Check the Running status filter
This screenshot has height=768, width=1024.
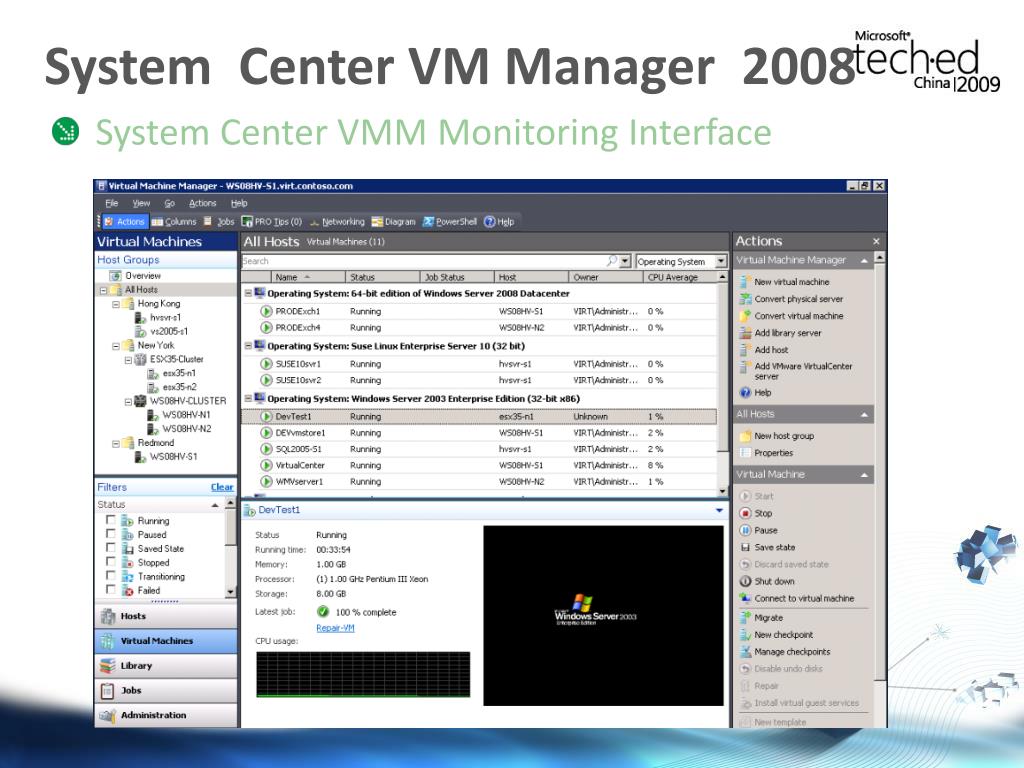110,520
